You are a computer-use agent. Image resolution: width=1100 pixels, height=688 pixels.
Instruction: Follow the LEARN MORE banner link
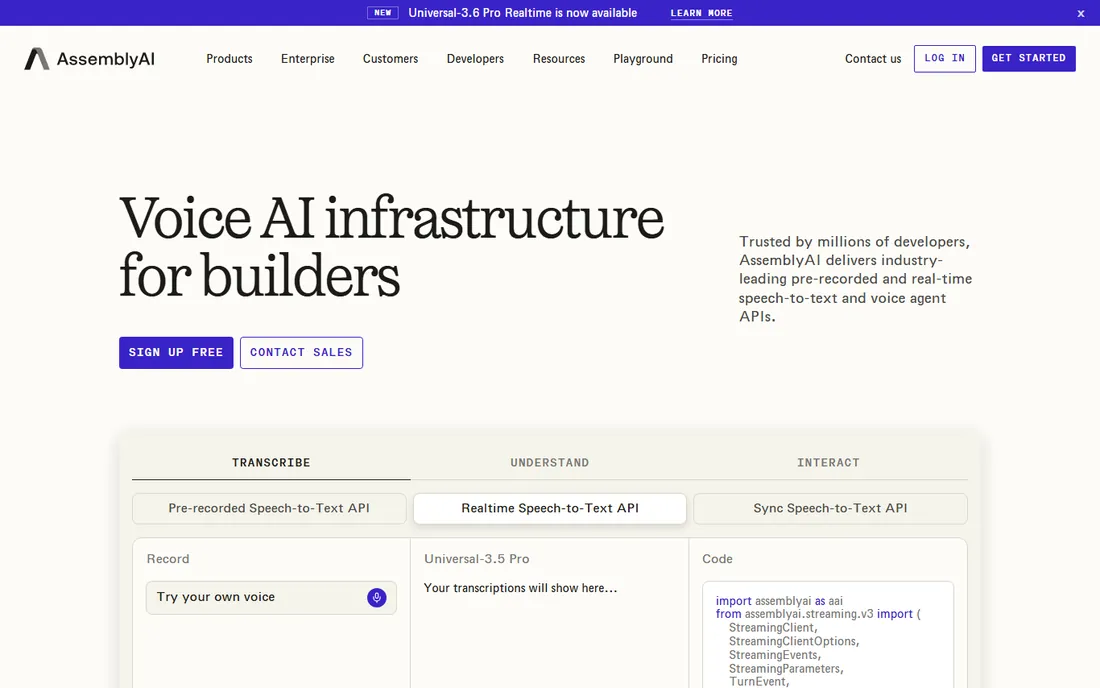pos(702,13)
